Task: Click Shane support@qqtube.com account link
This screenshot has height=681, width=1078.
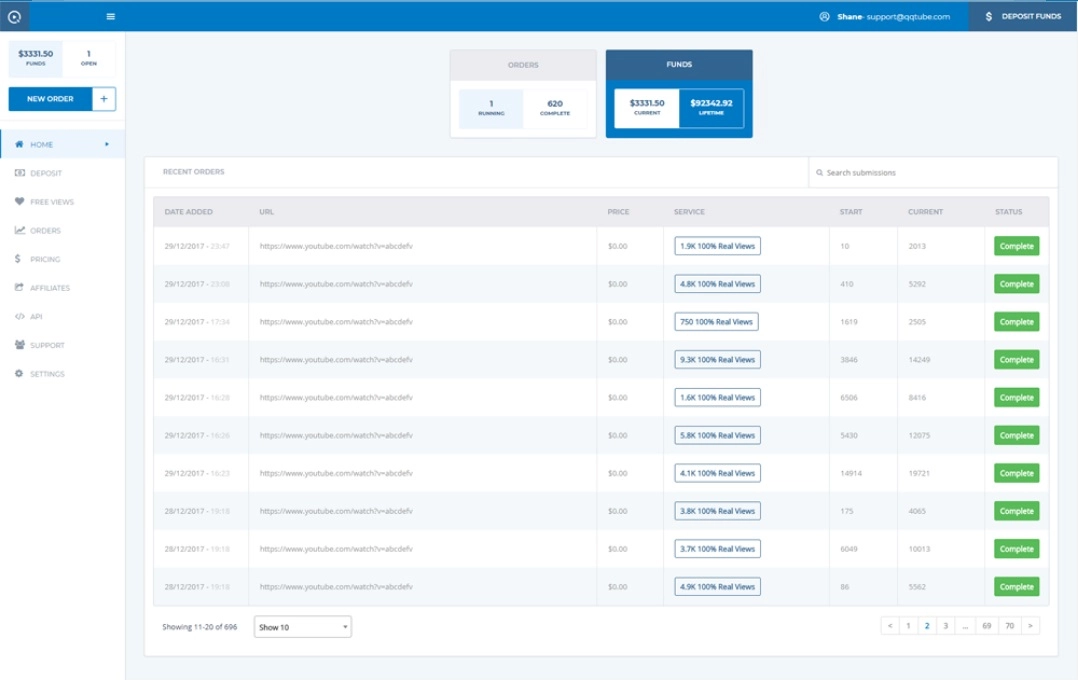Action: pos(894,16)
